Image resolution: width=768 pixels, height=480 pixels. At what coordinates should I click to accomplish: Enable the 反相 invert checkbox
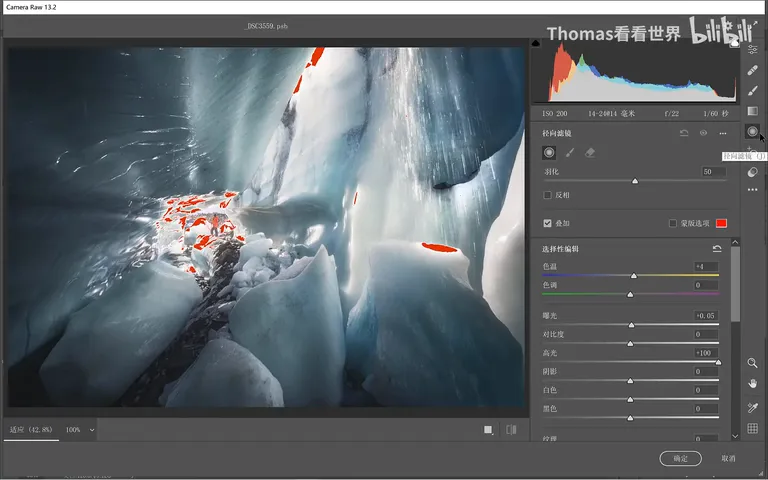548,195
